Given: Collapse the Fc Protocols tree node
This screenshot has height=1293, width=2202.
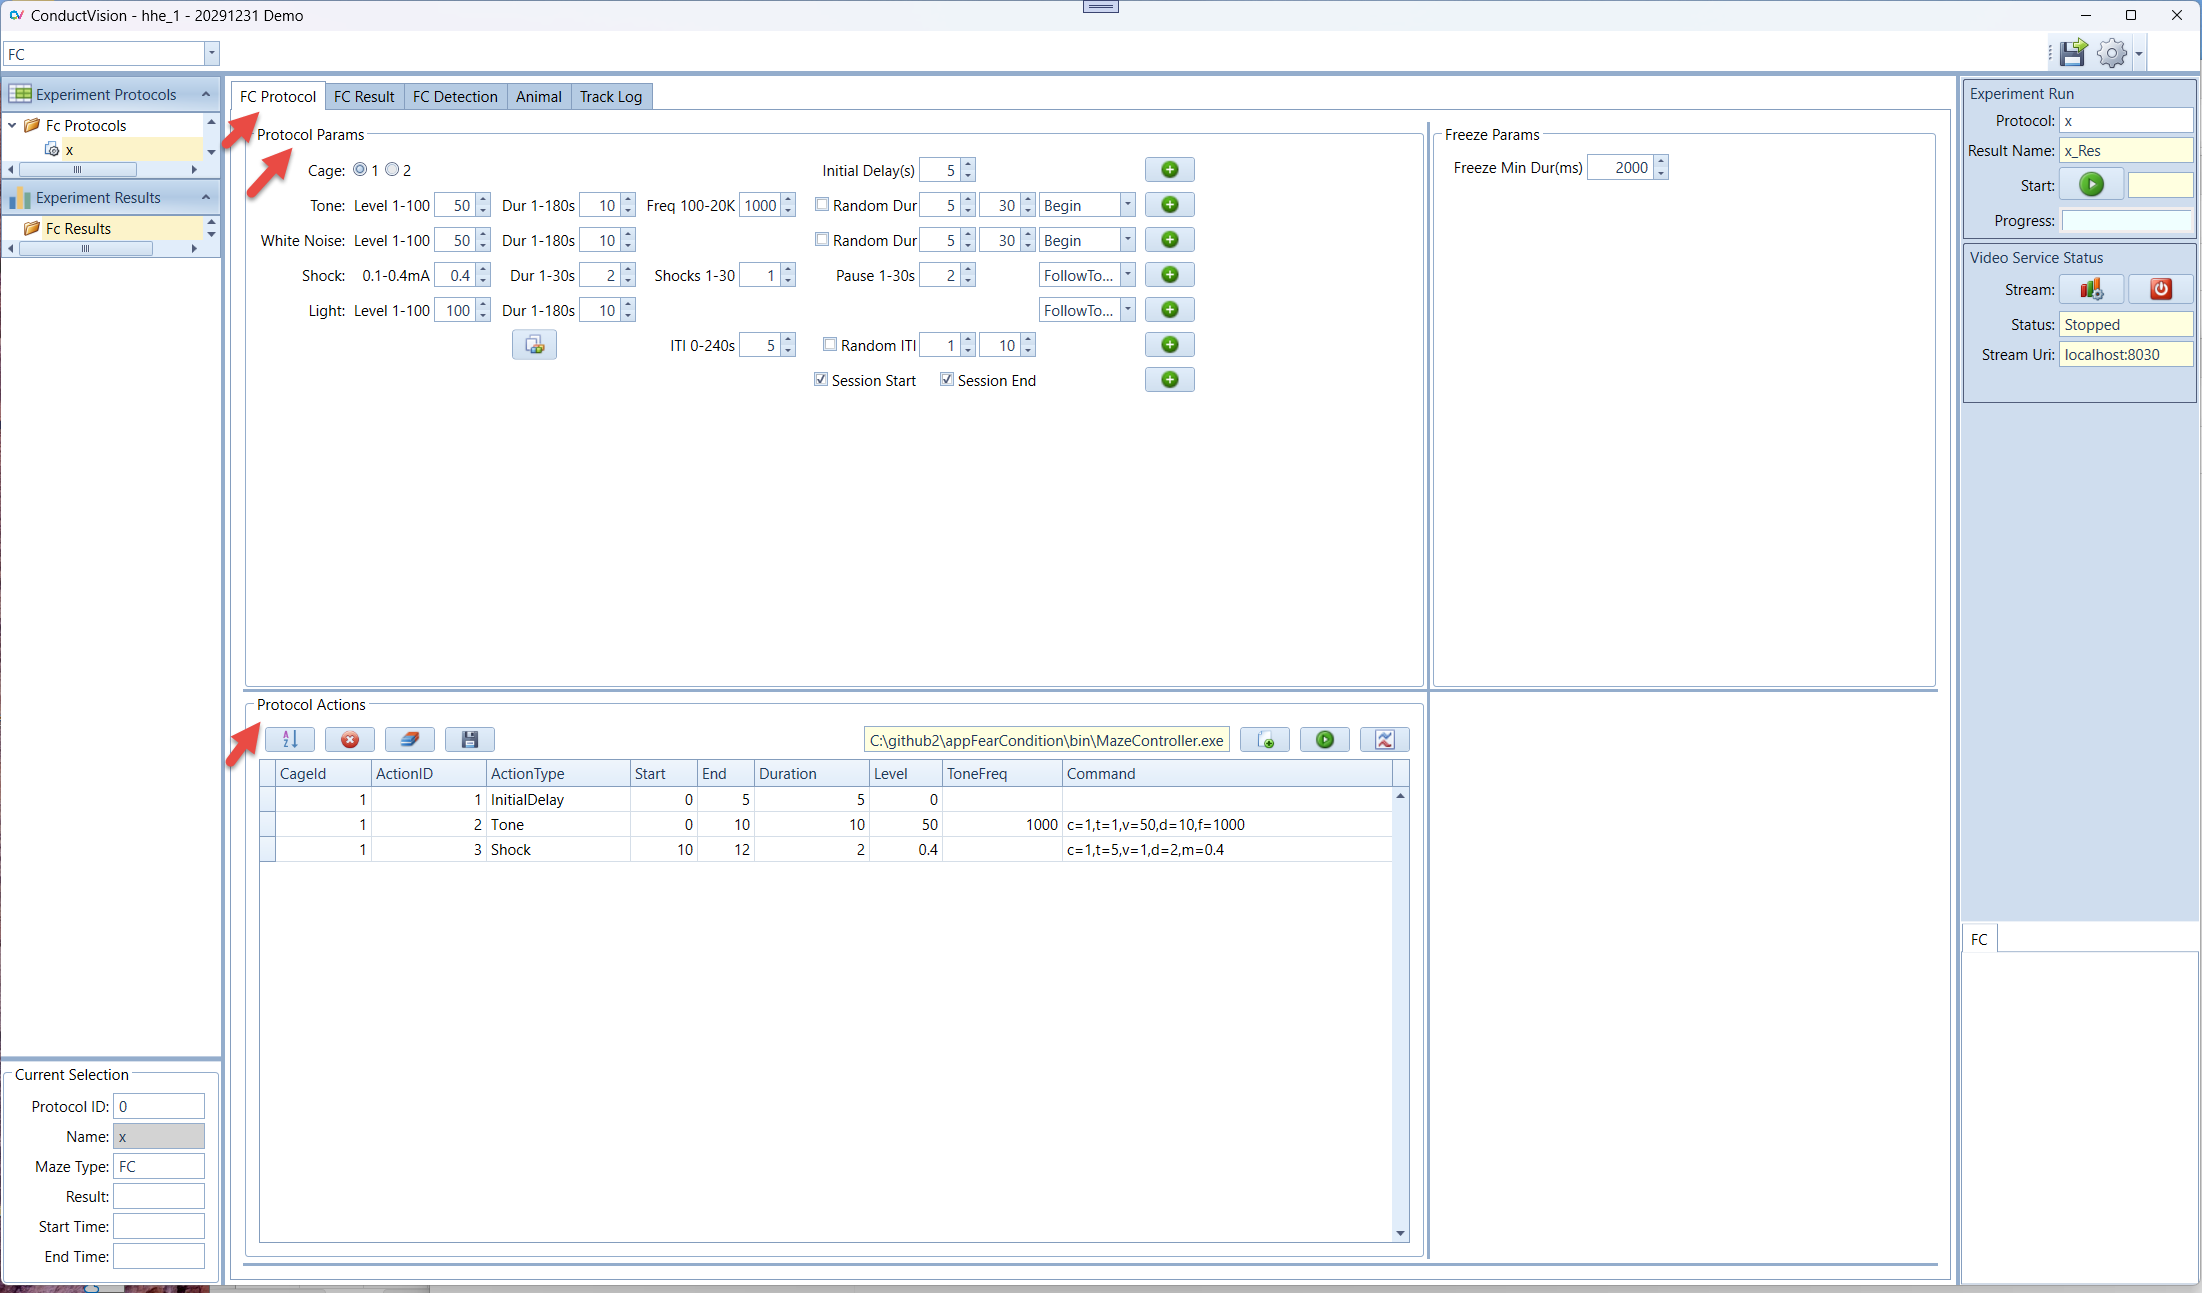Looking at the screenshot, I should click(x=12, y=126).
